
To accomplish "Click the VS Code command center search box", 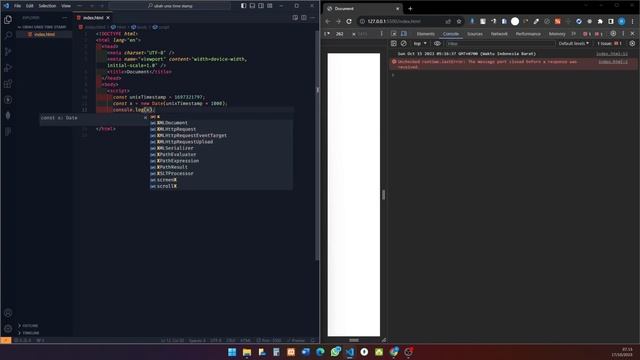I will tap(169, 6).
